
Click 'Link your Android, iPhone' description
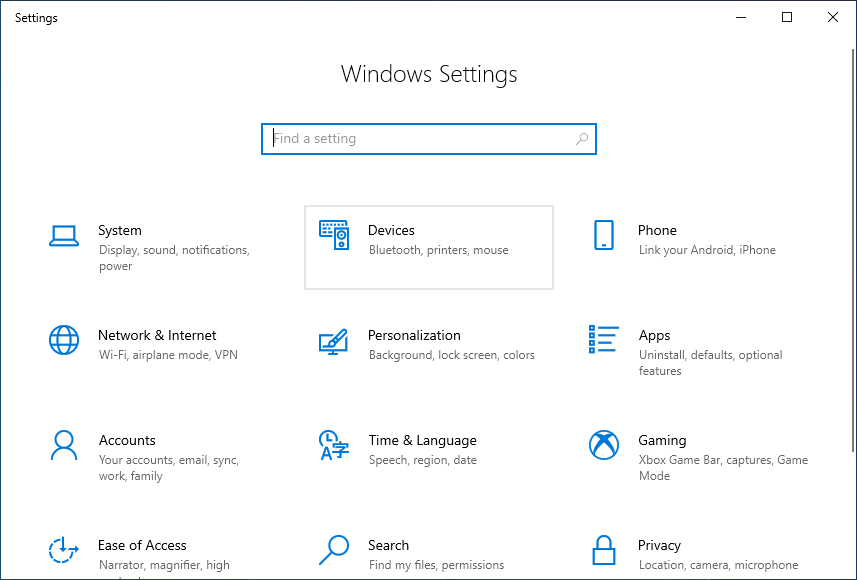pyautogui.click(x=707, y=250)
